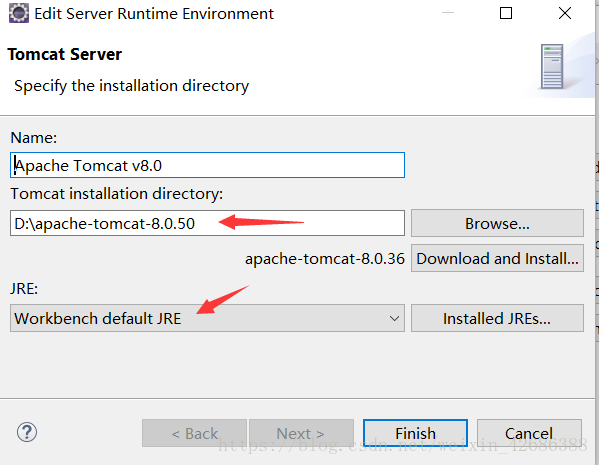This screenshot has width=599, height=465.
Task: Browse for the Tomcat installation folder
Action: click(x=497, y=223)
